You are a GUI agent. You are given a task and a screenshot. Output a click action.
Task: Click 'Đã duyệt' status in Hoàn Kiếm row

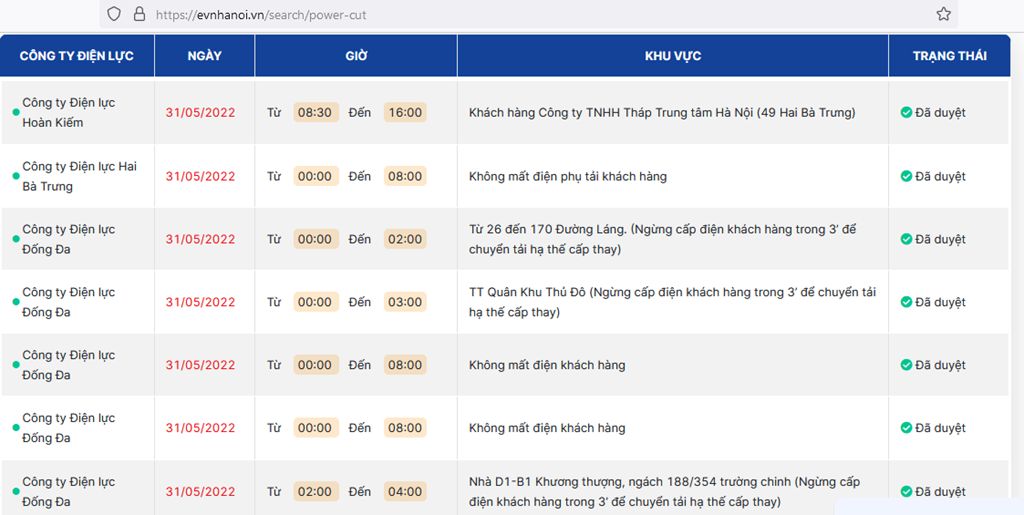point(940,113)
